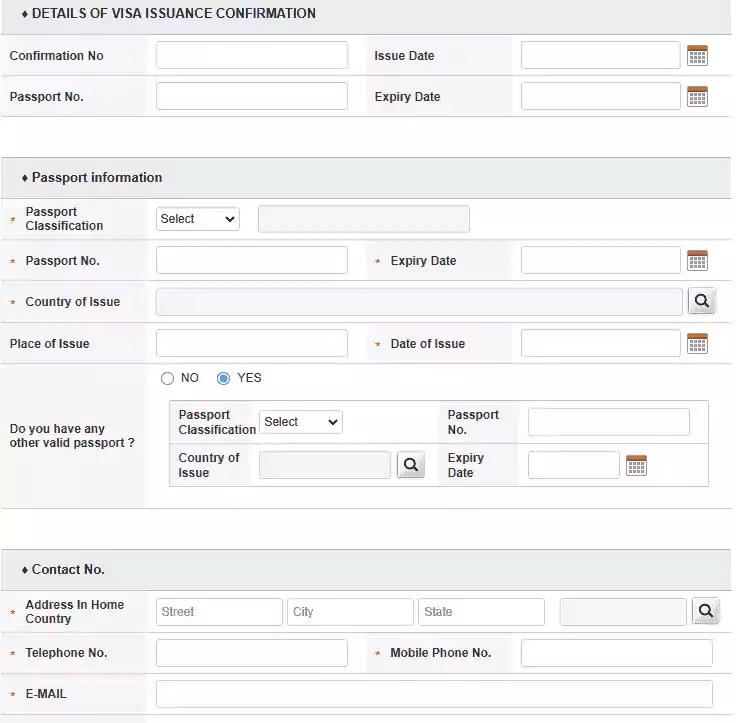Click the Street address field

pyautogui.click(x=219, y=612)
